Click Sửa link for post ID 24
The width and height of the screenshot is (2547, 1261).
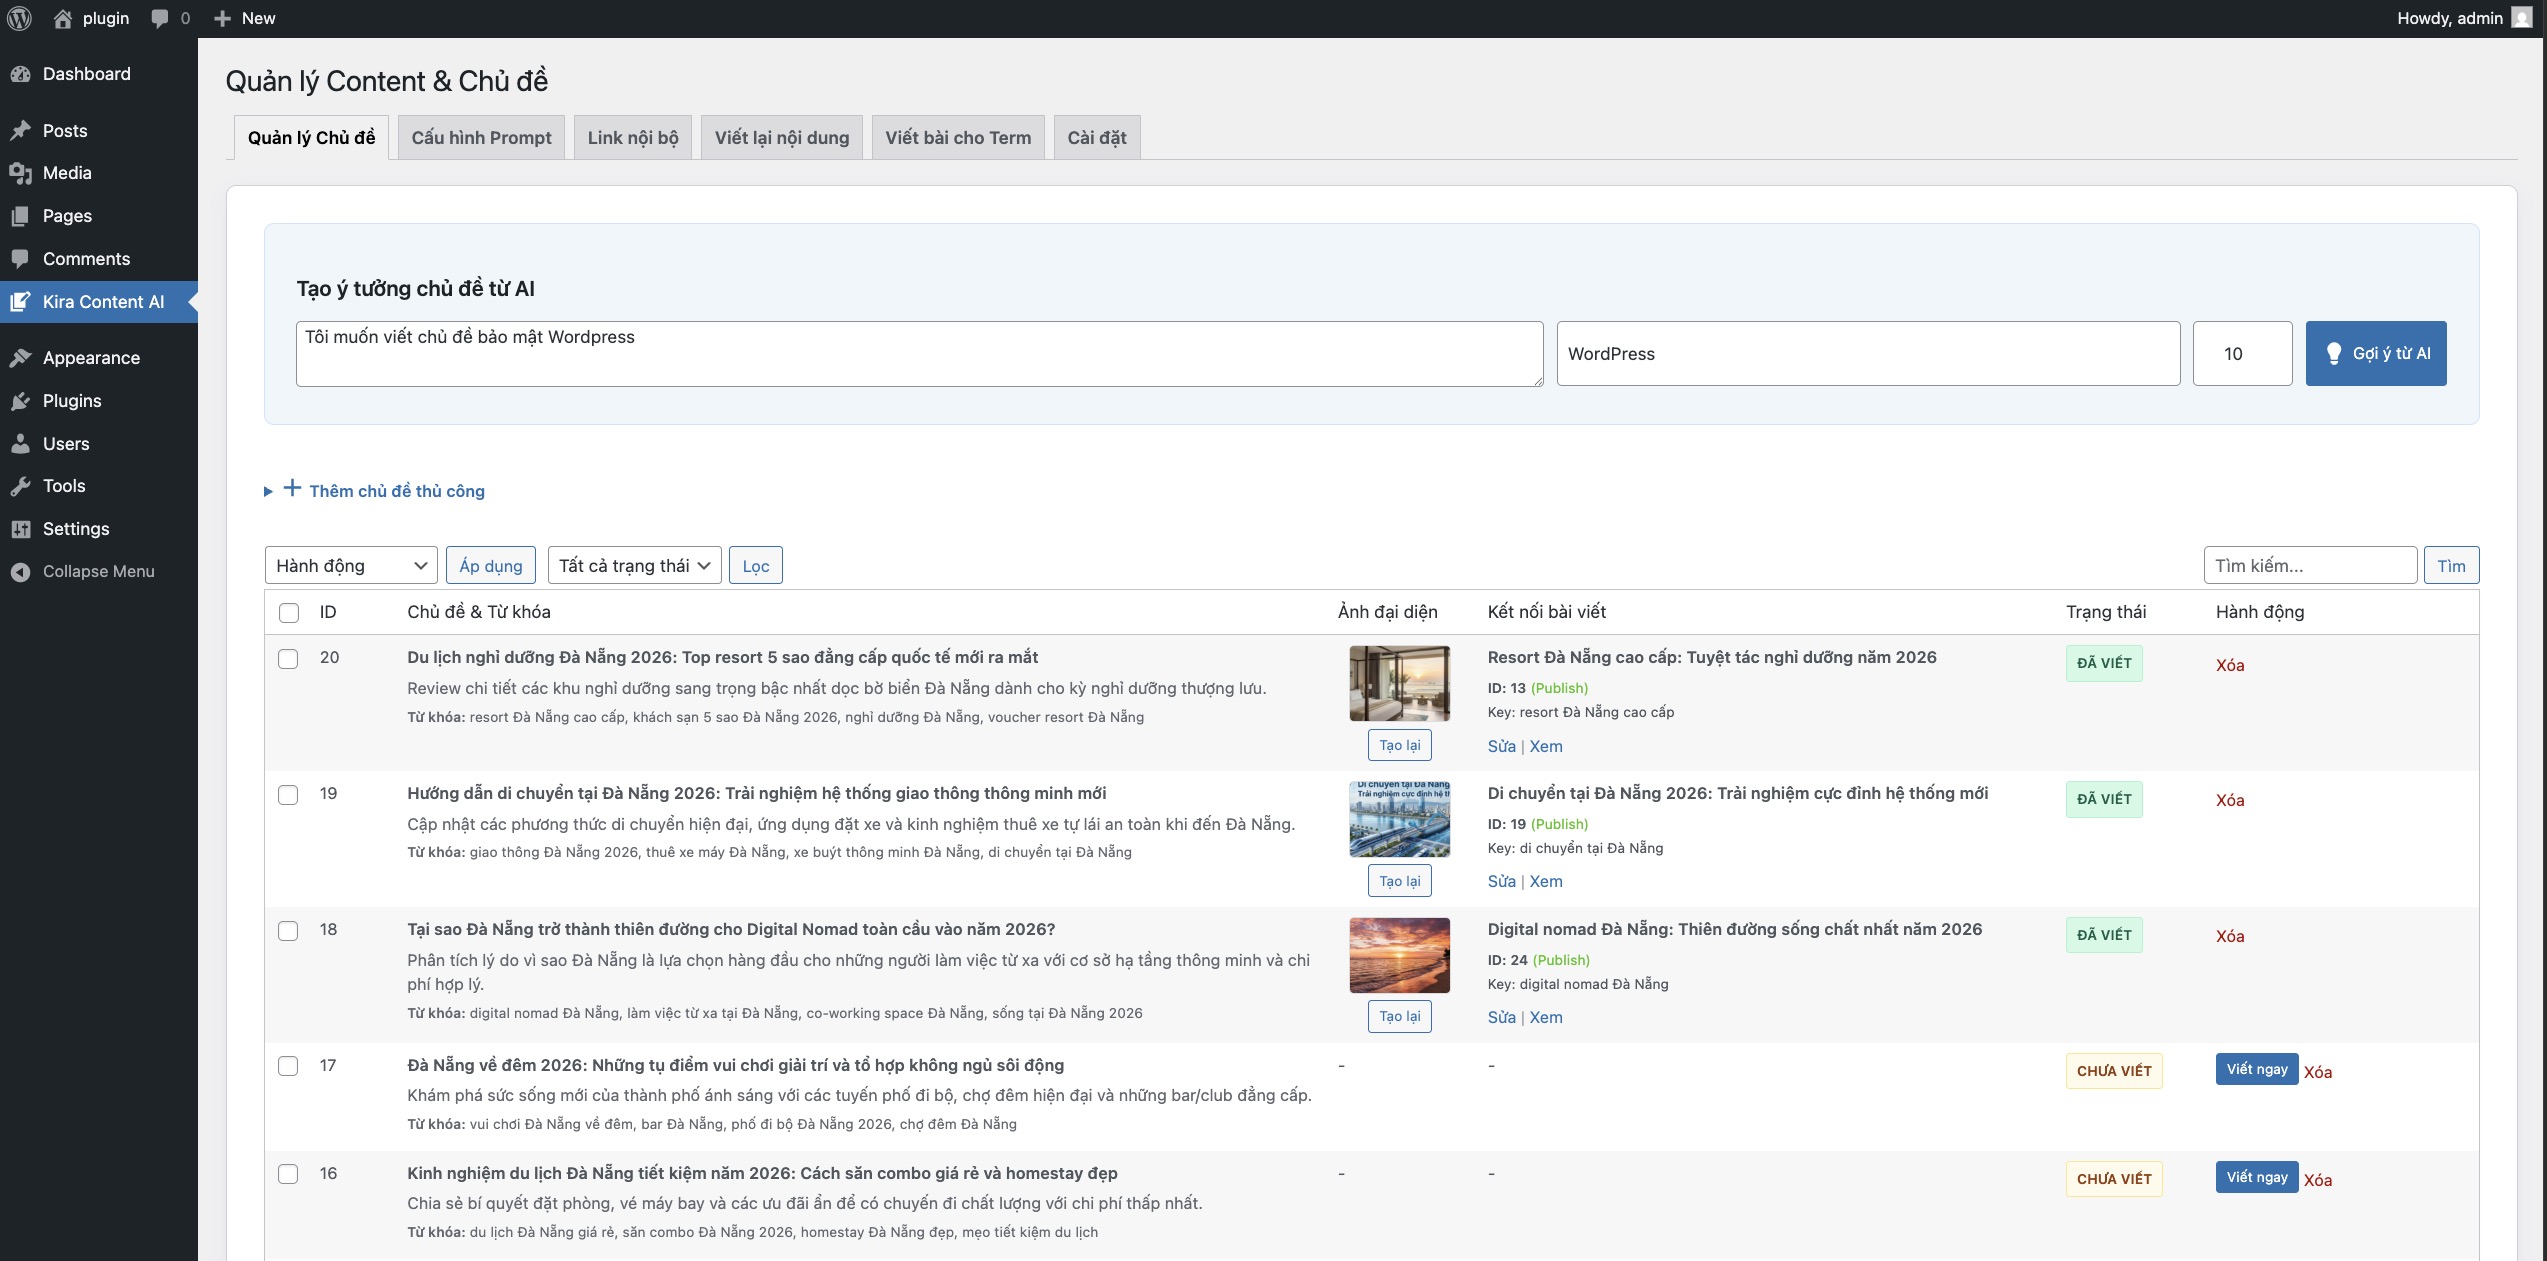1501,1017
